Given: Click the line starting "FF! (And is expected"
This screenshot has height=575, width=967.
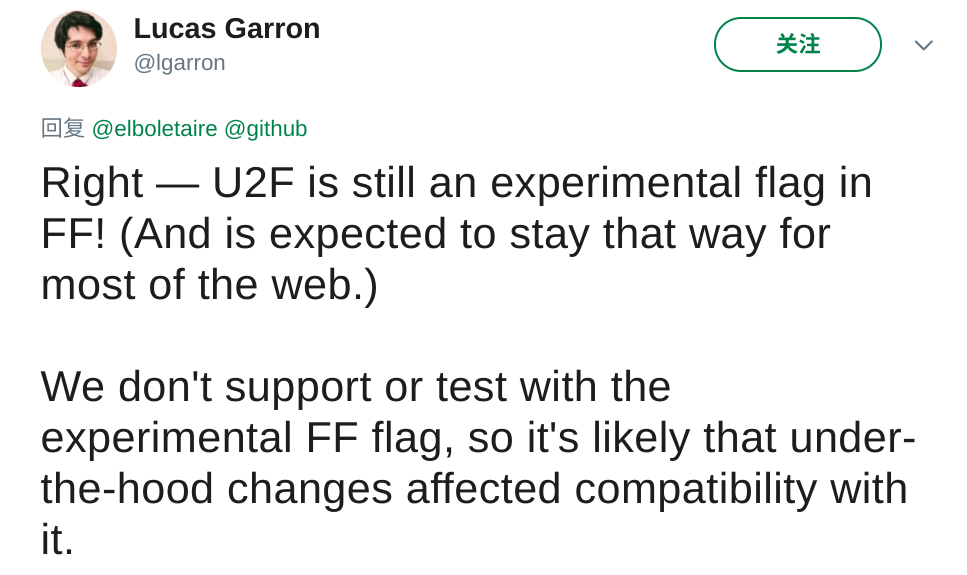Looking at the screenshot, I should [x=435, y=234].
